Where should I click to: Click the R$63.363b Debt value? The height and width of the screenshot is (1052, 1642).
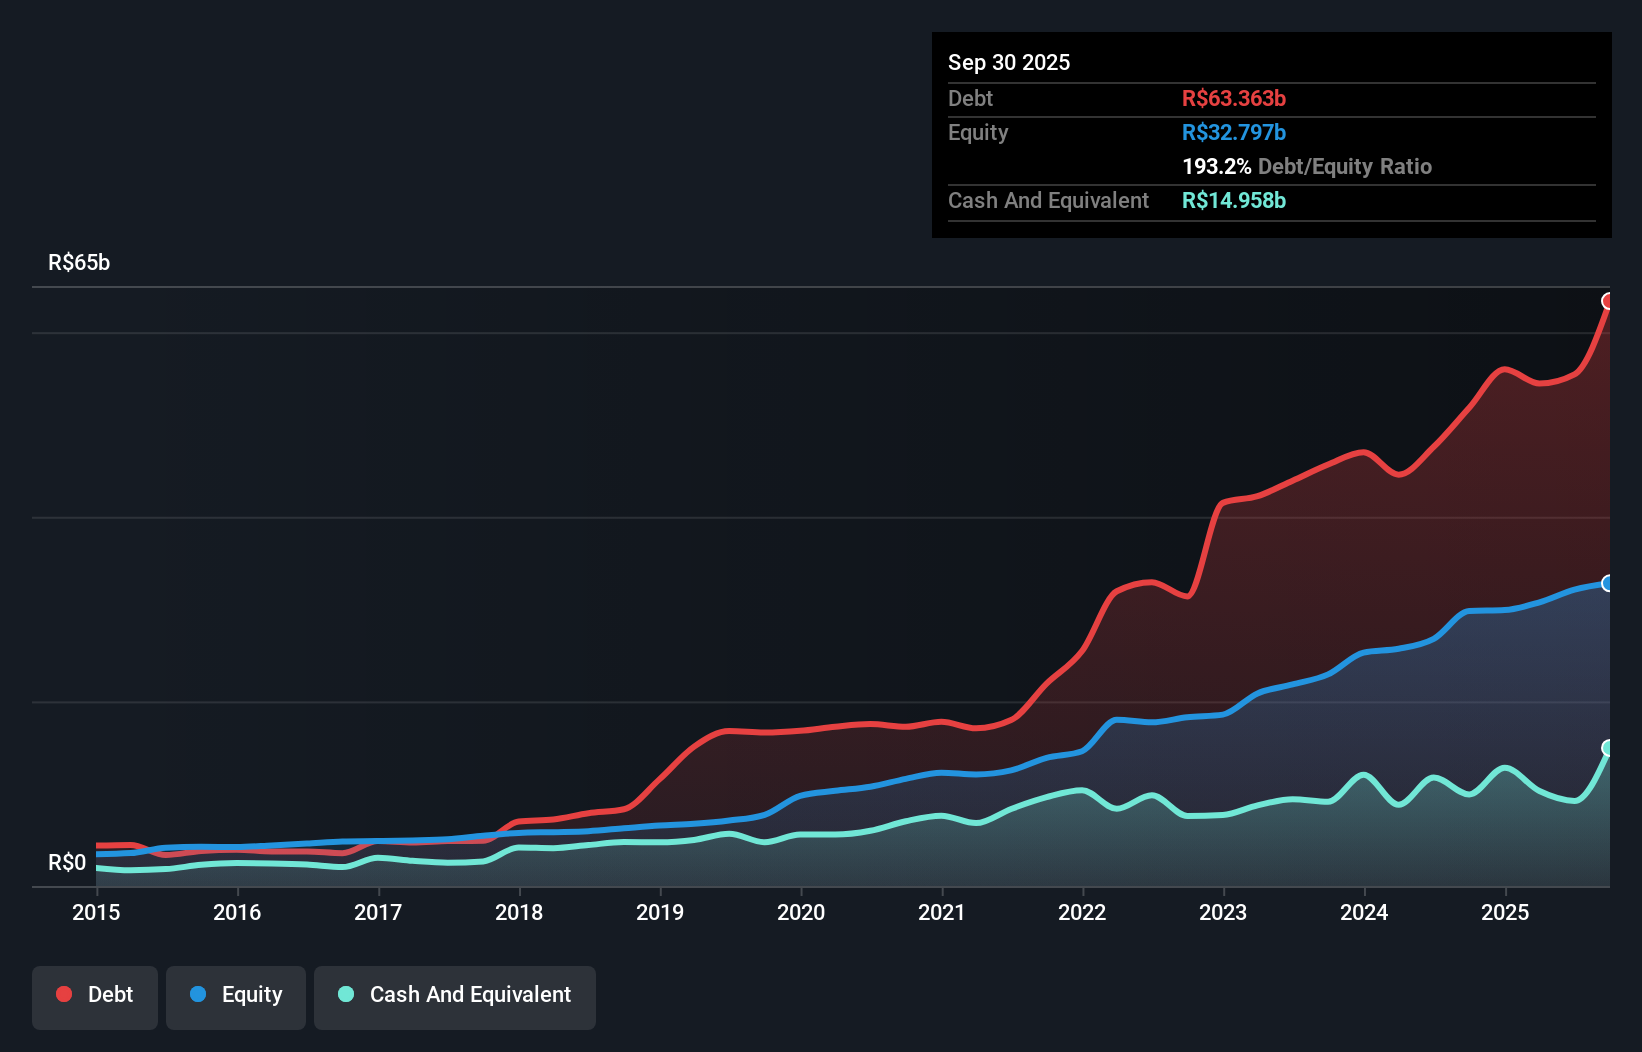point(1234,98)
